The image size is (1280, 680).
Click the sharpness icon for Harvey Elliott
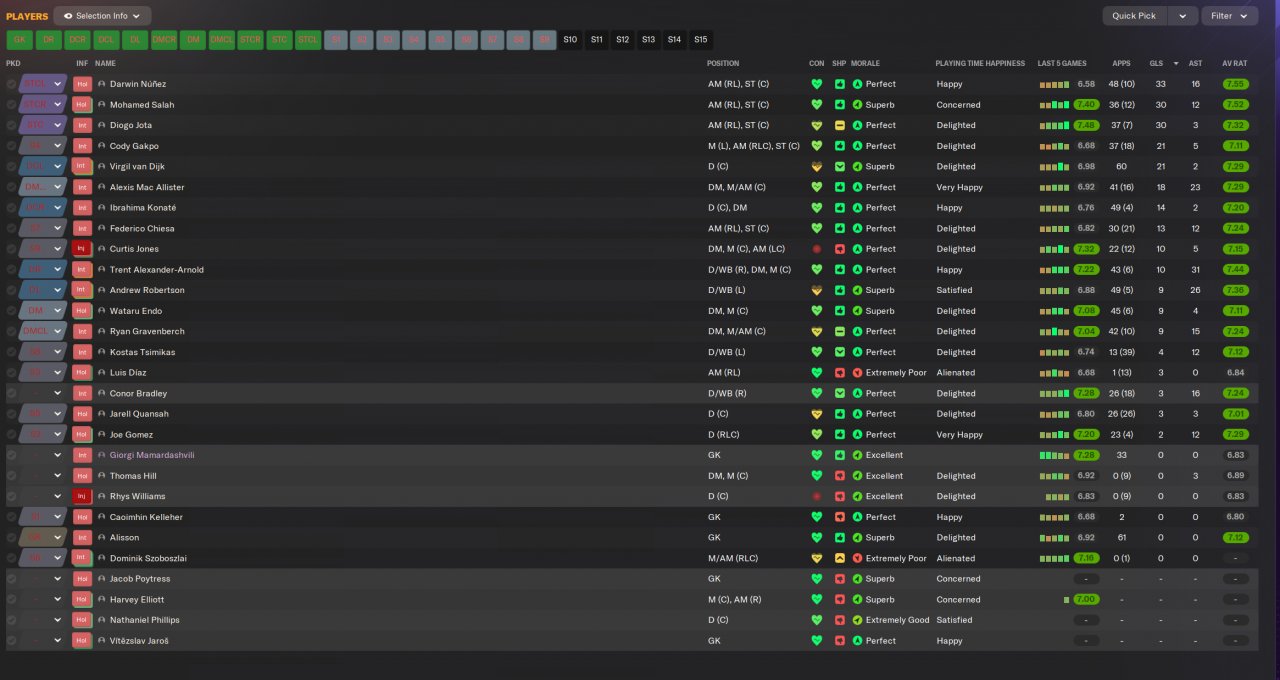click(840, 600)
